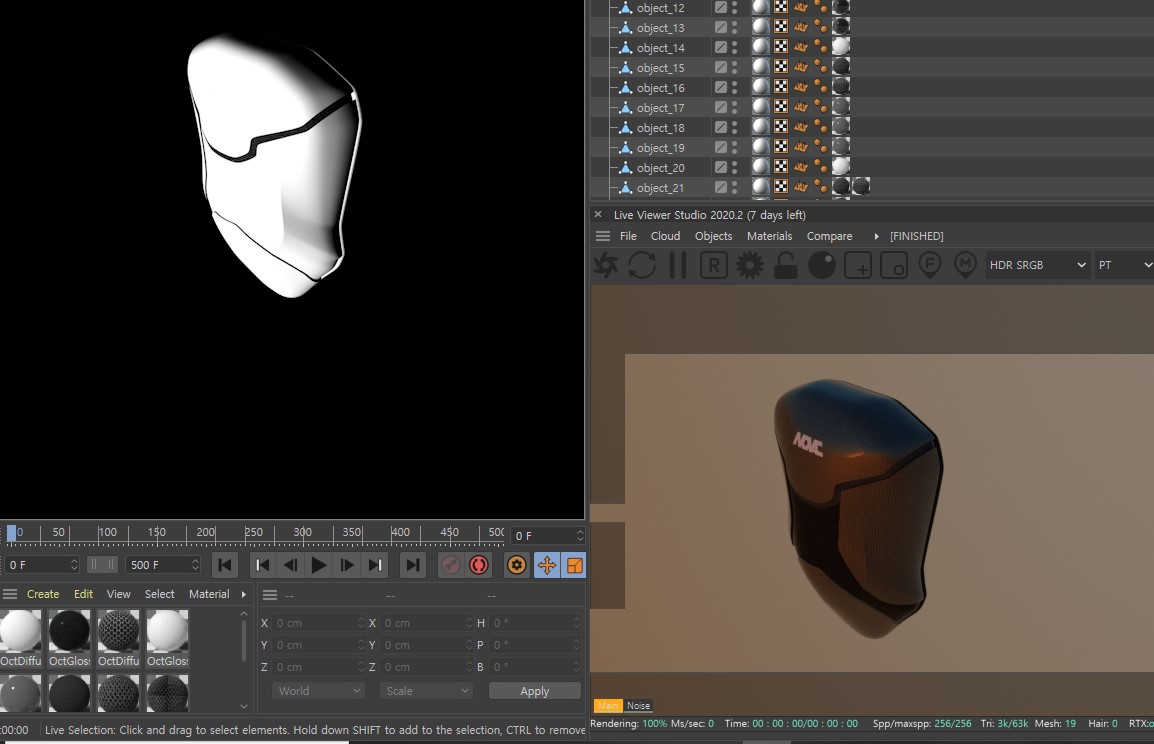Screen dimensions: 1154x744
Task: Toggle visibility dots for object_12
Action: (734, 7)
